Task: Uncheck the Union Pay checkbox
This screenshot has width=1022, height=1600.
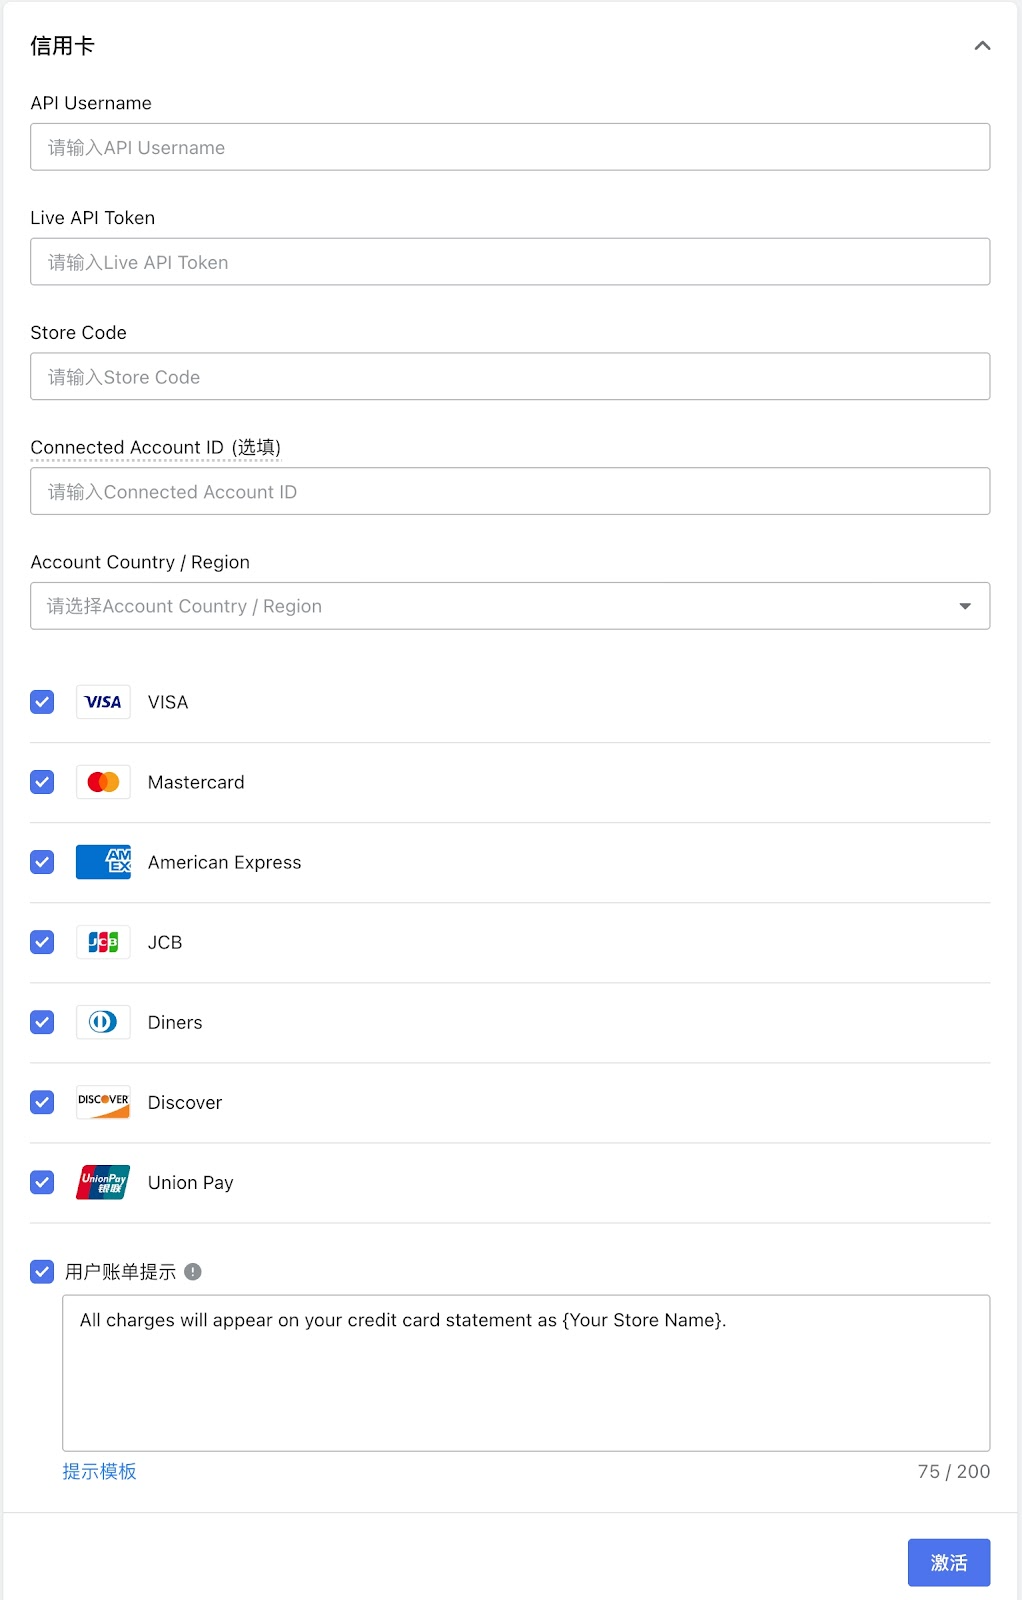Action: point(42,1182)
